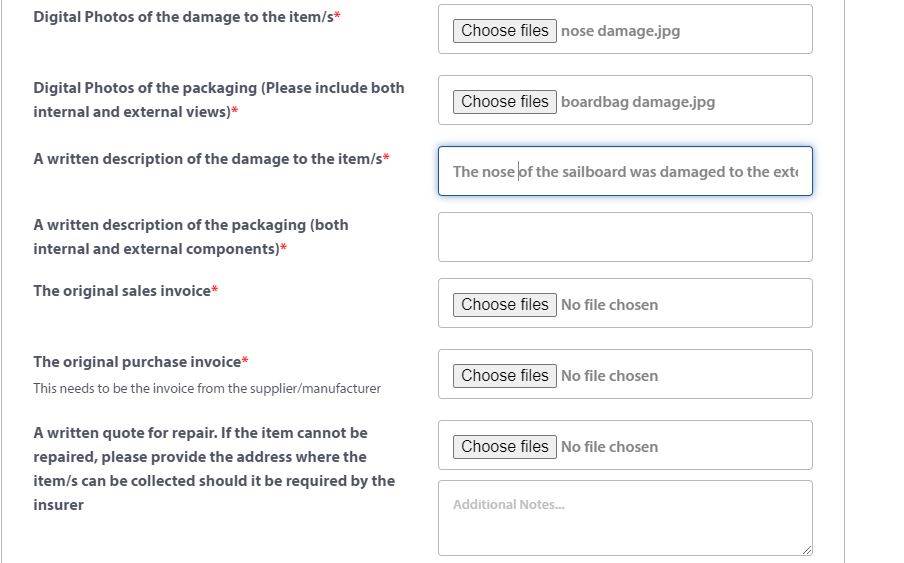Click Choose files for original purchase invoice
Image resolution: width=904 pixels, height=563 pixels.
tap(504, 376)
